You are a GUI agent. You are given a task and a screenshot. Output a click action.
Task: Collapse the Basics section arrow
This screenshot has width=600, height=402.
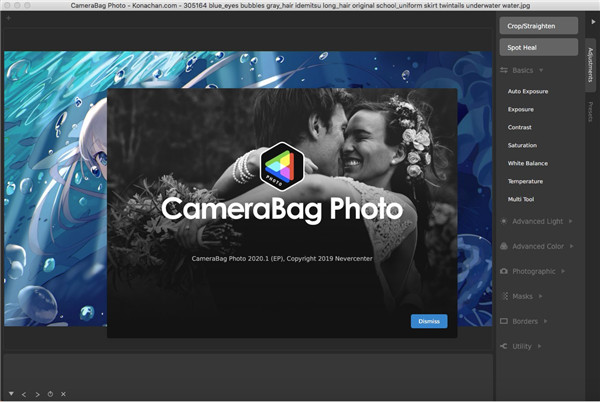[x=542, y=71]
